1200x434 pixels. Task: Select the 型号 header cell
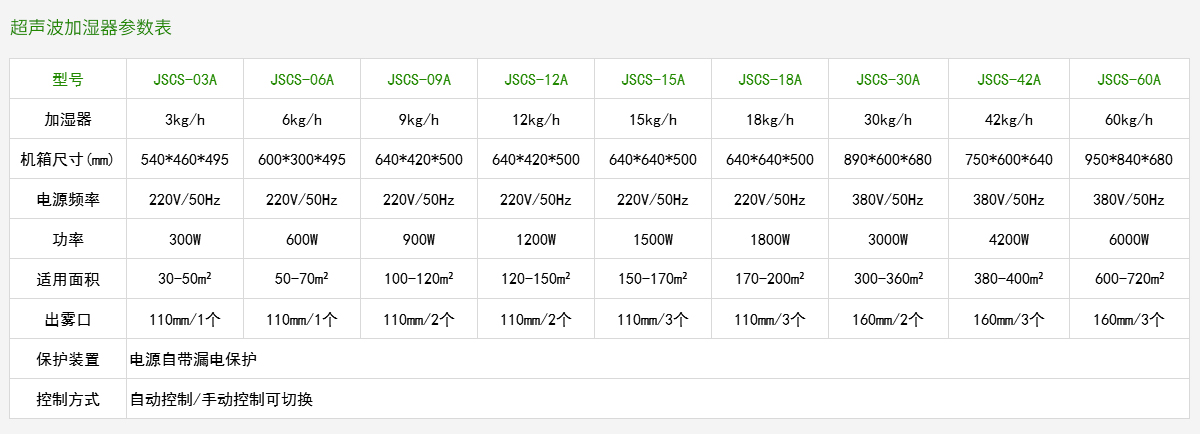[68, 80]
